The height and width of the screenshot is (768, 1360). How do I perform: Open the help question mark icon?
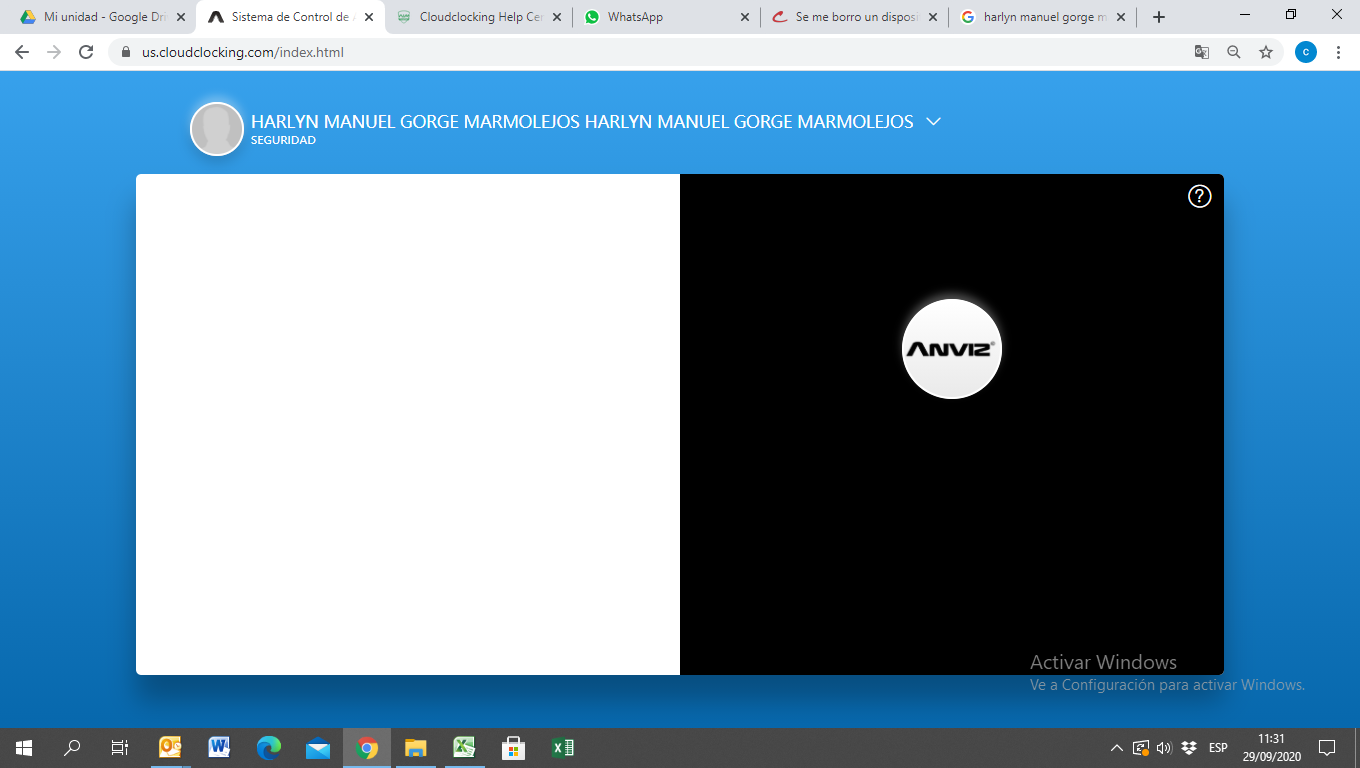(x=1199, y=196)
